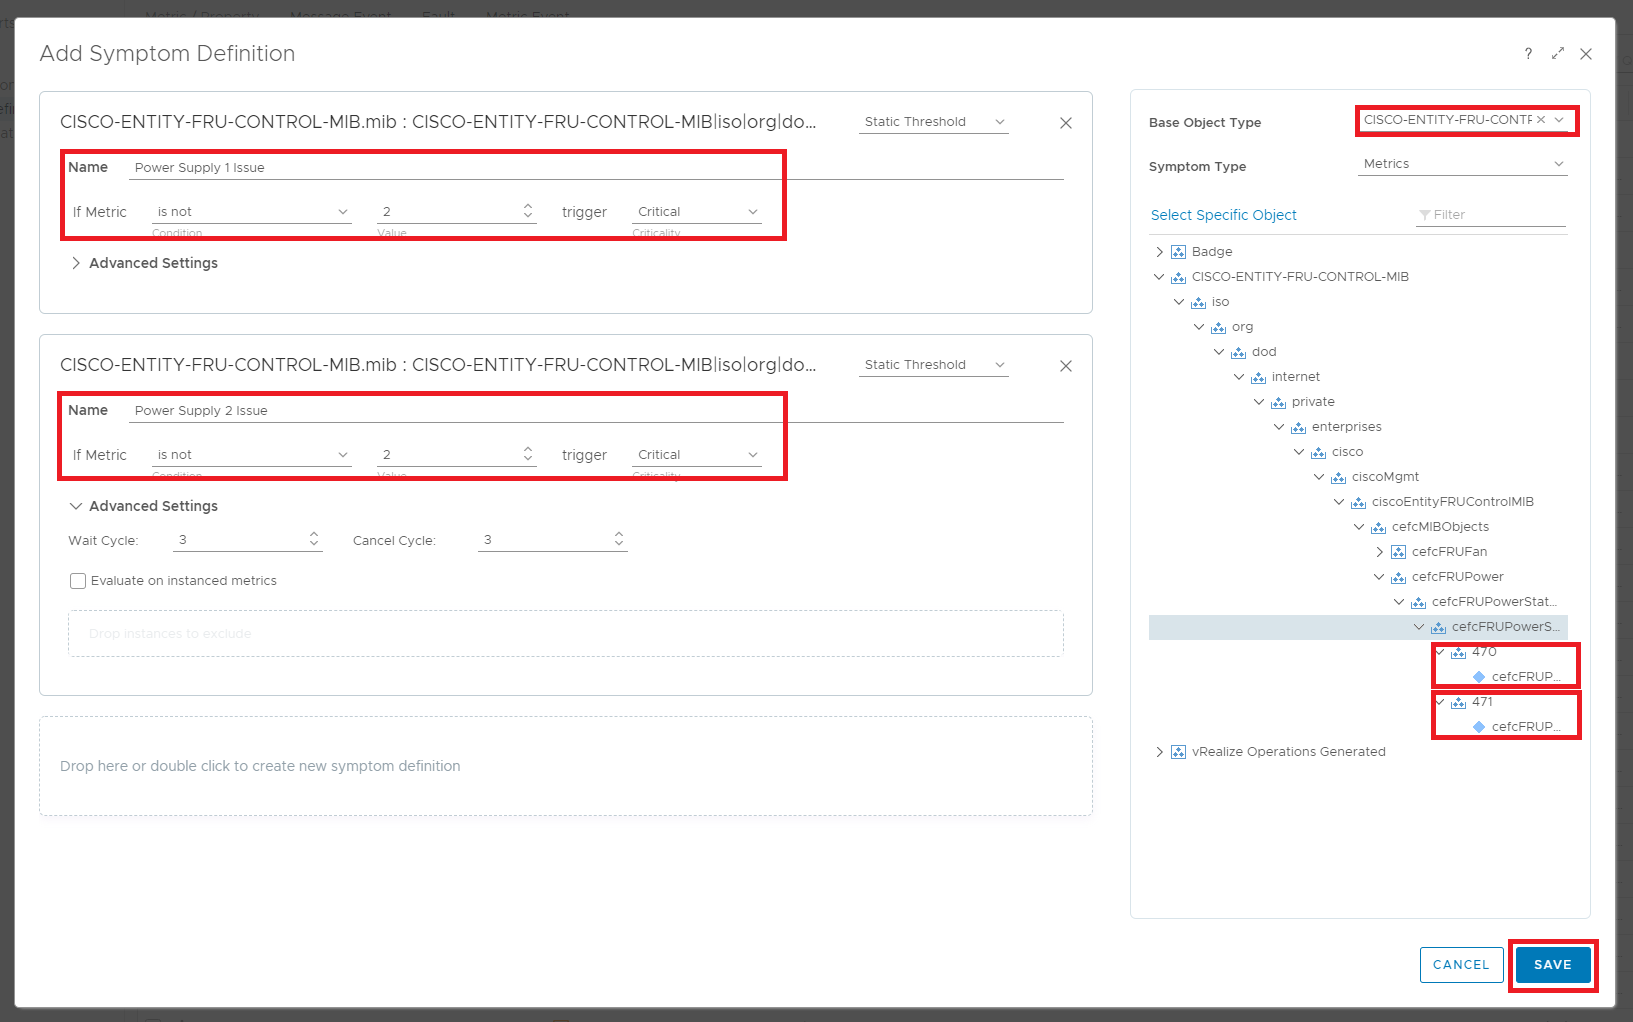Open the Symptom Type Metrics dropdown
The image size is (1633, 1022).
[x=1462, y=164]
